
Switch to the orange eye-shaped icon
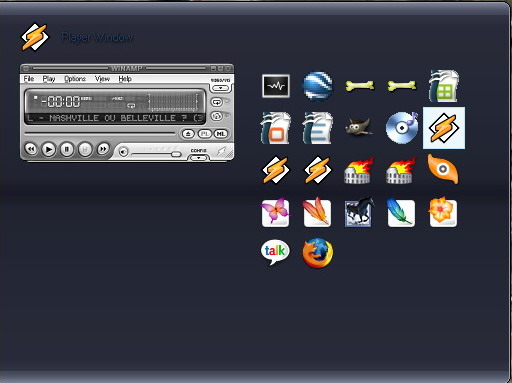pos(443,169)
